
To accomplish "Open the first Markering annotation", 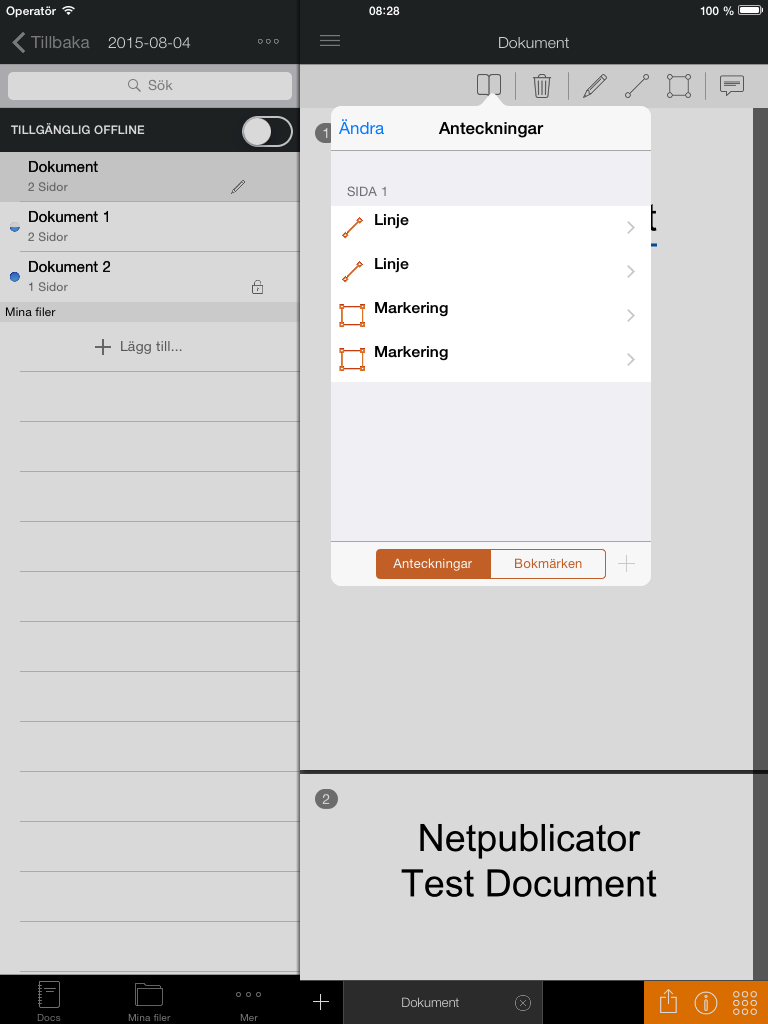I will (x=490, y=315).
